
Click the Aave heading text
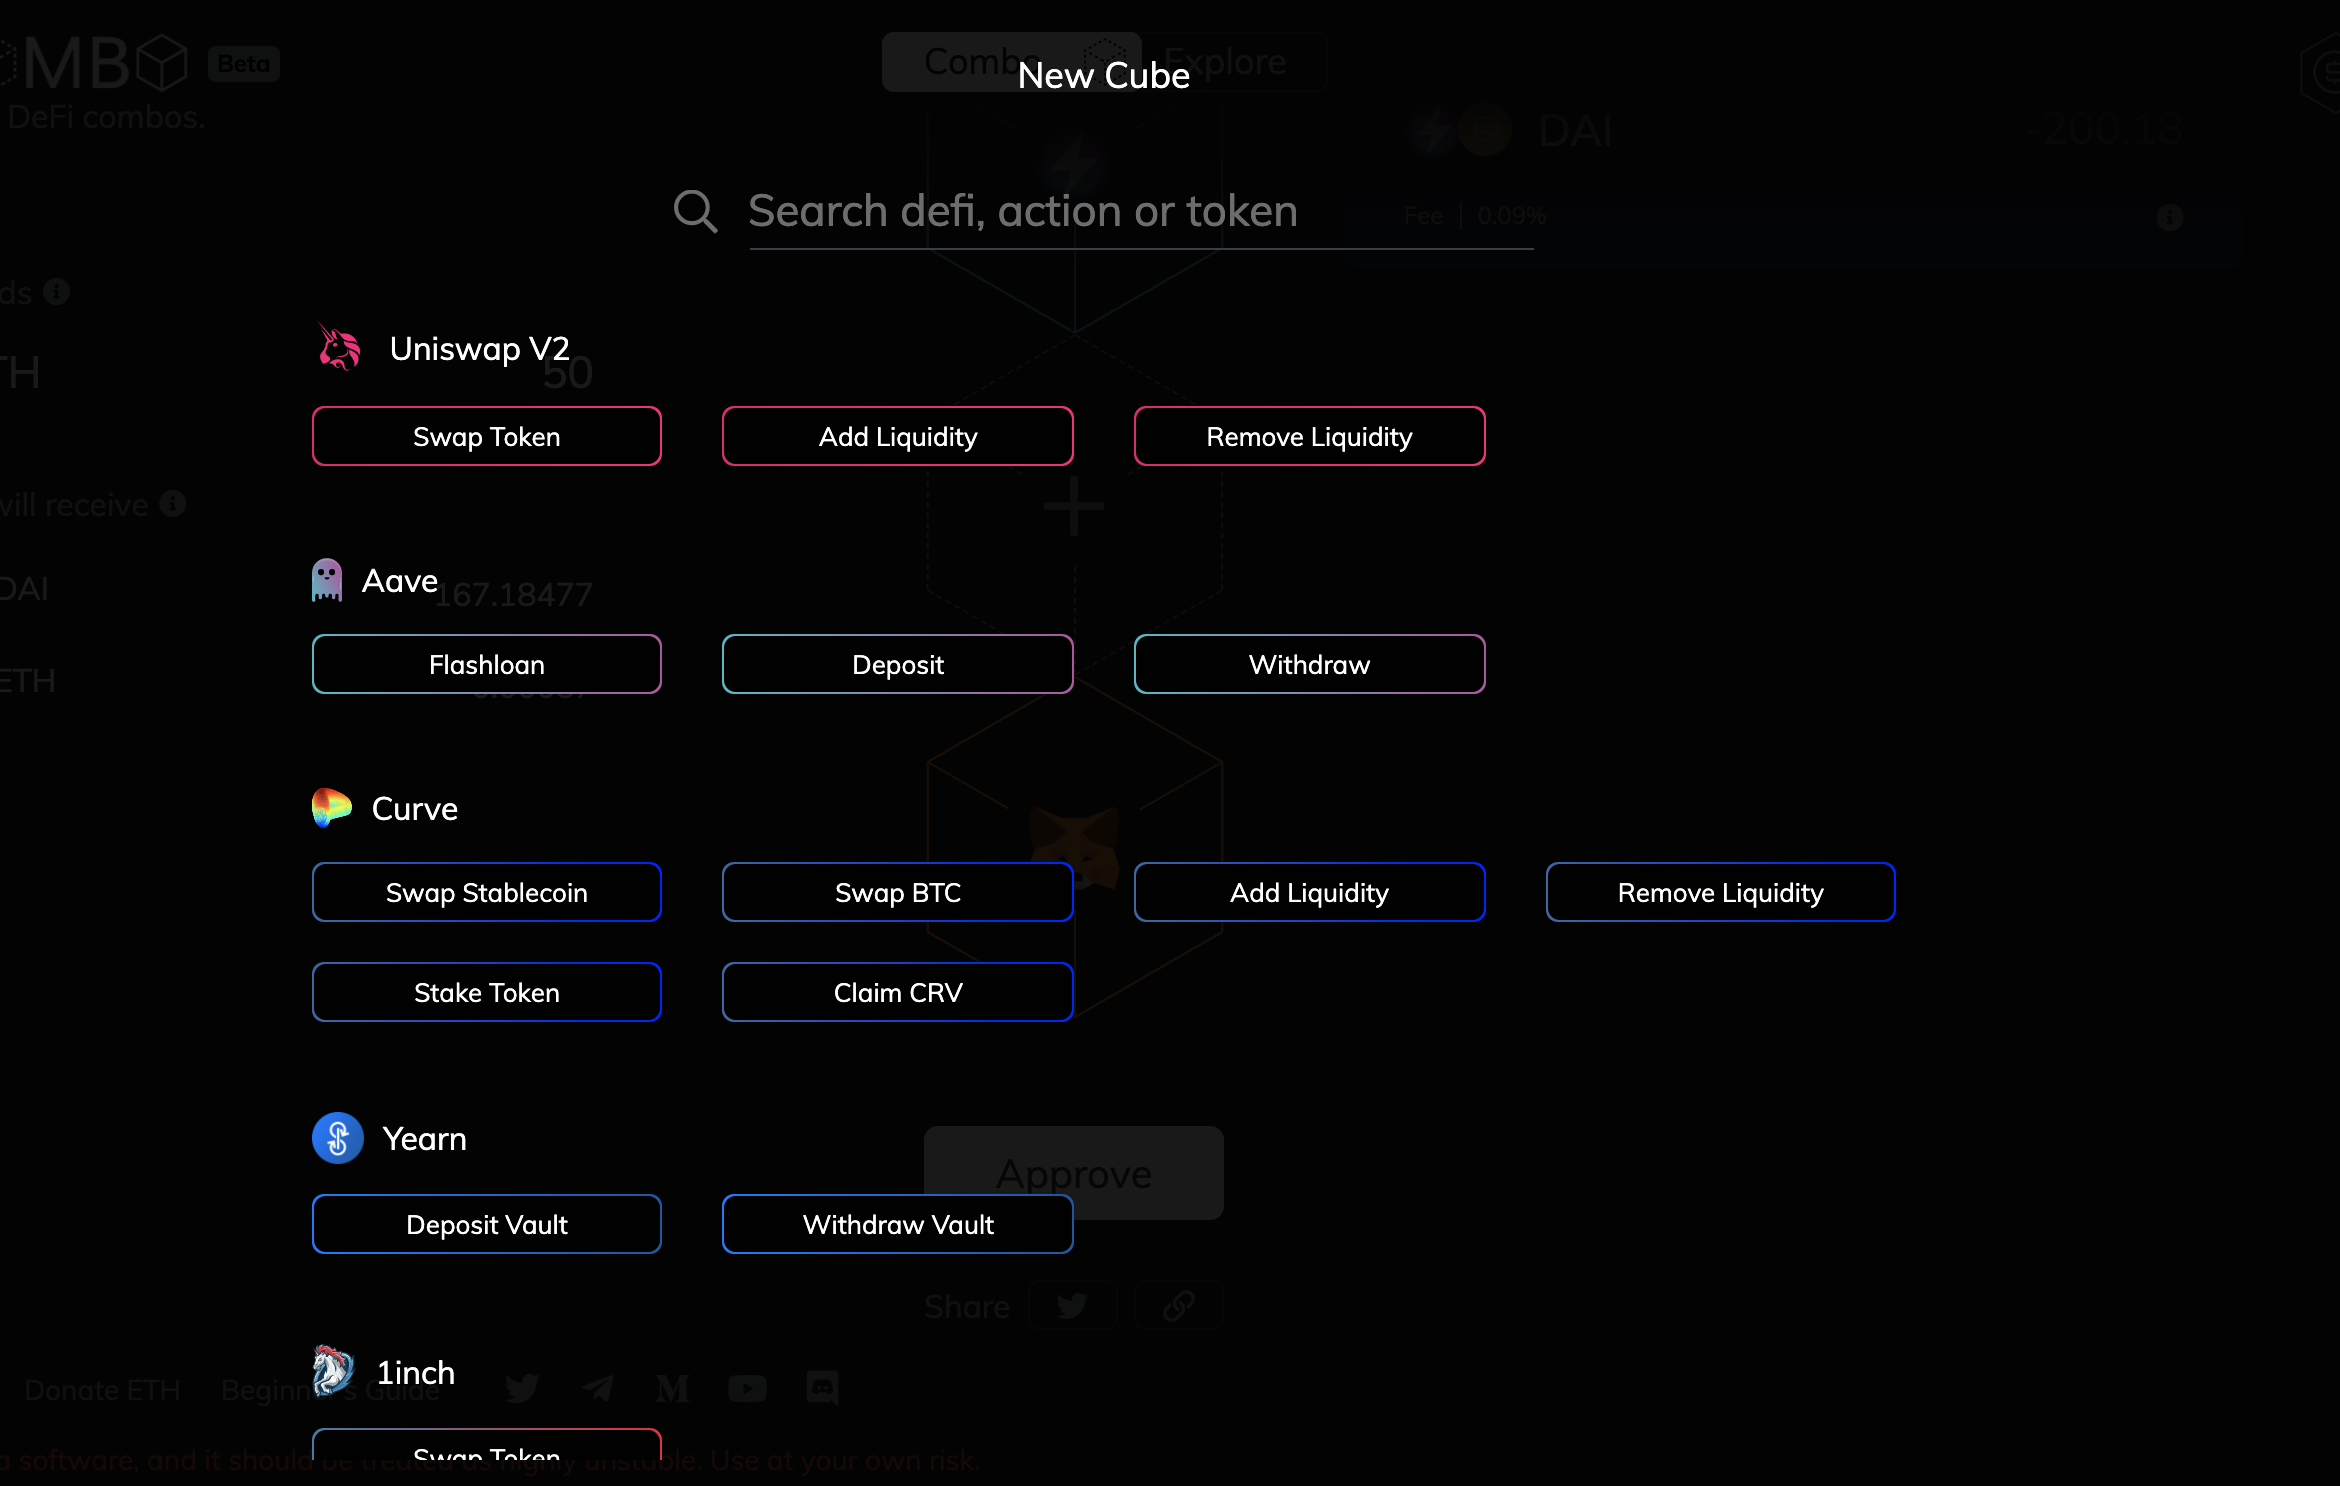[x=400, y=581]
